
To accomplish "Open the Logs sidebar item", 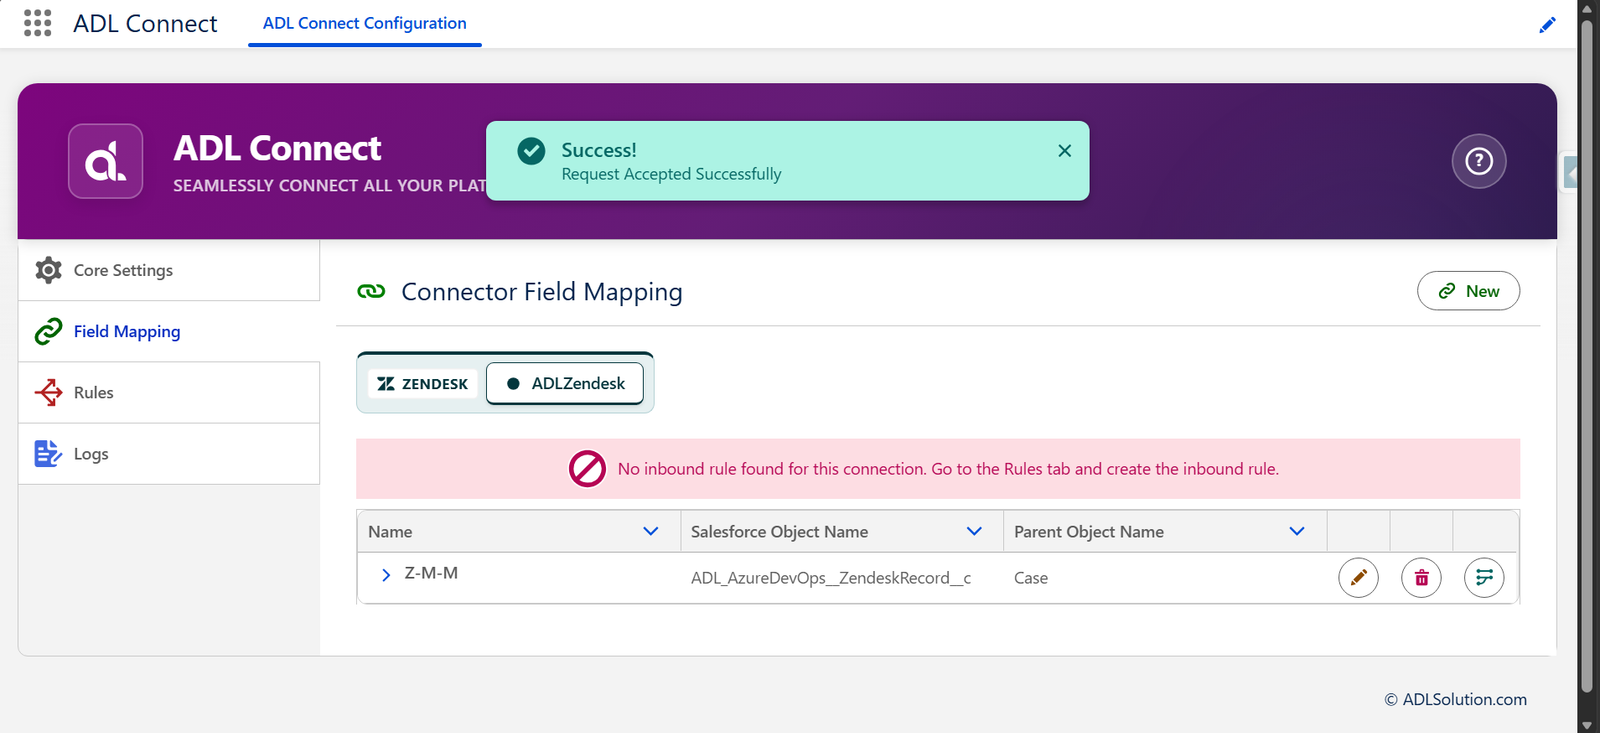I will click(x=169, y=453).
